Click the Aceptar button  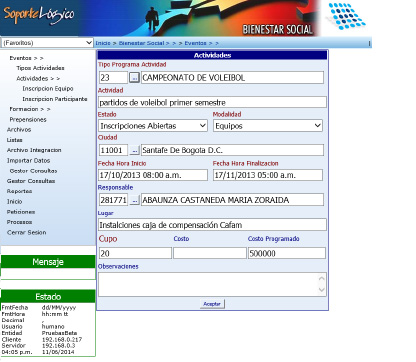tap(212, 304)
